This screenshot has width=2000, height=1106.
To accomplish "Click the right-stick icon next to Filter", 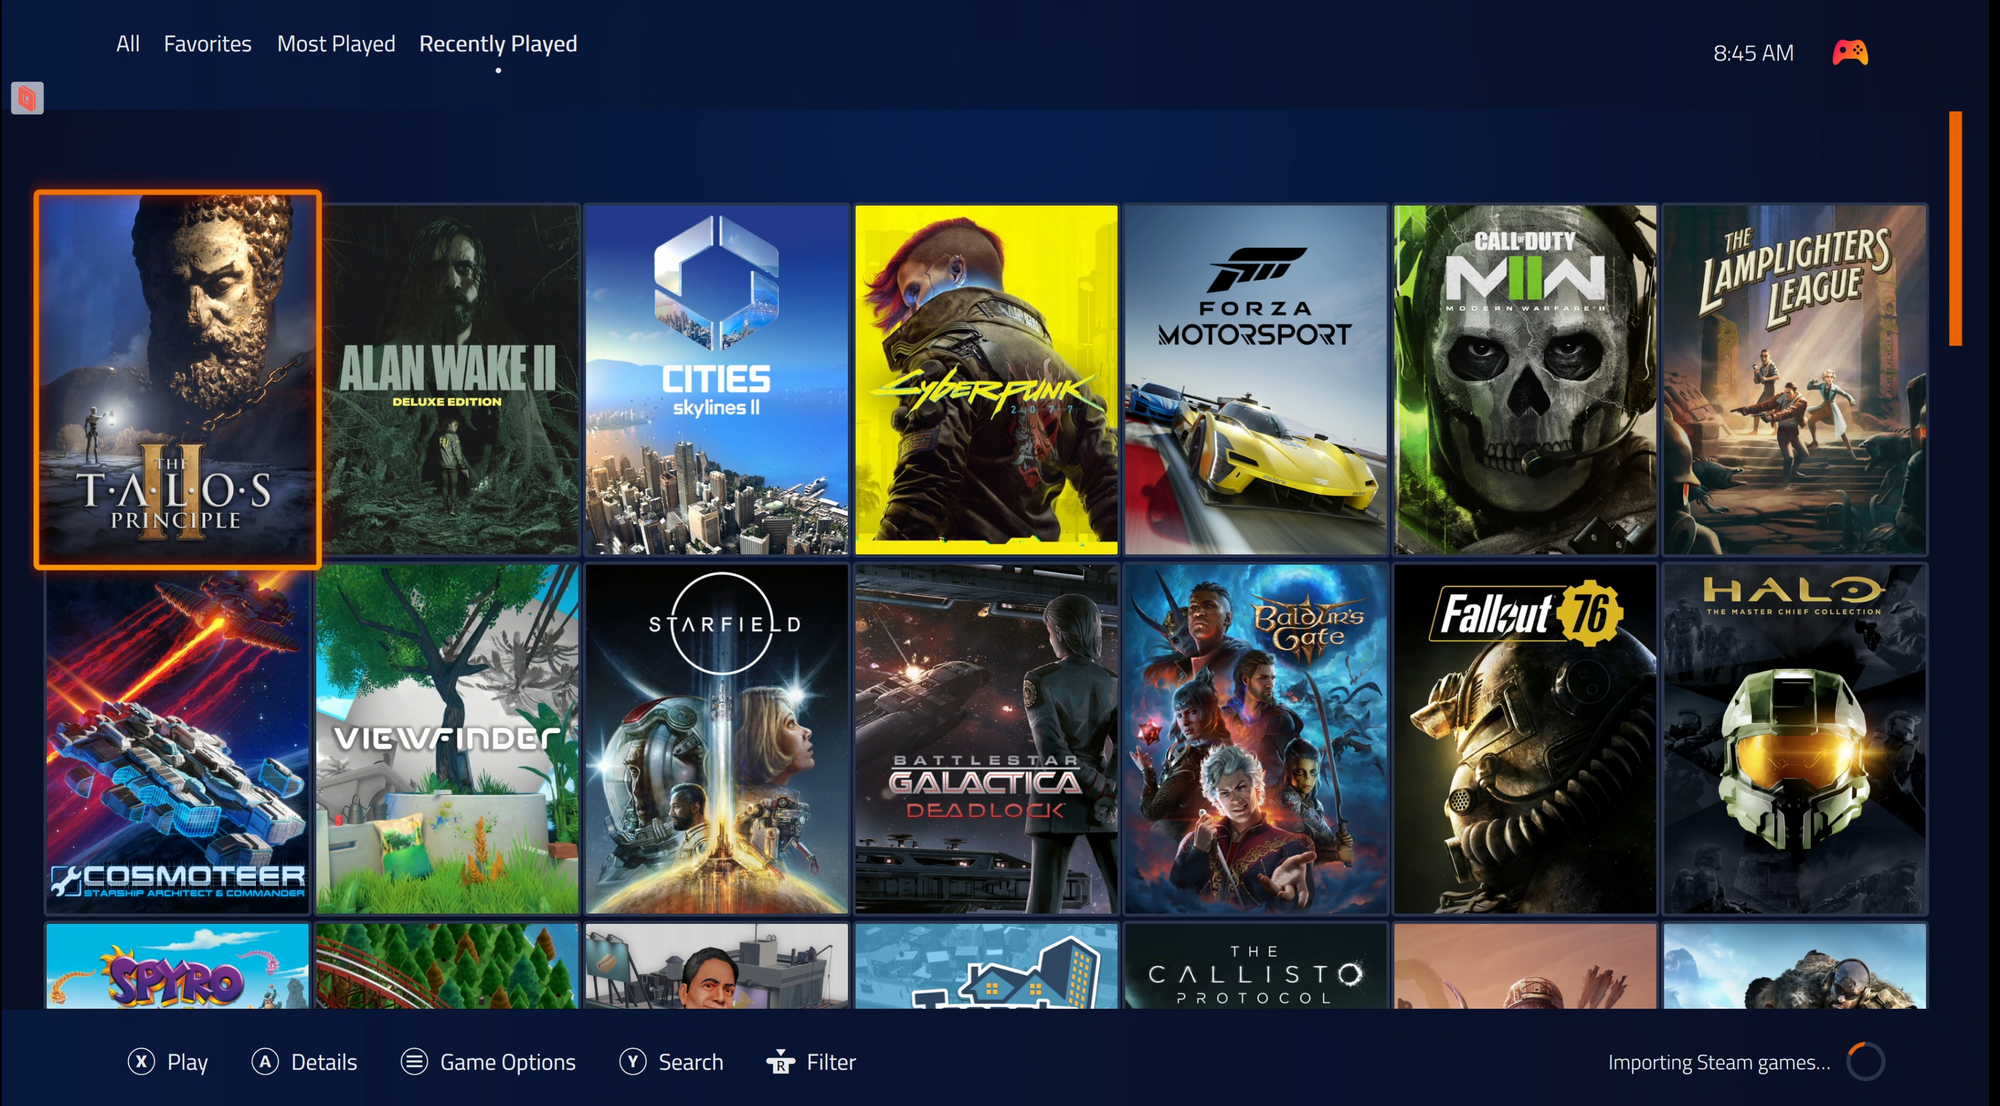I will click(x=780, y=1062).
